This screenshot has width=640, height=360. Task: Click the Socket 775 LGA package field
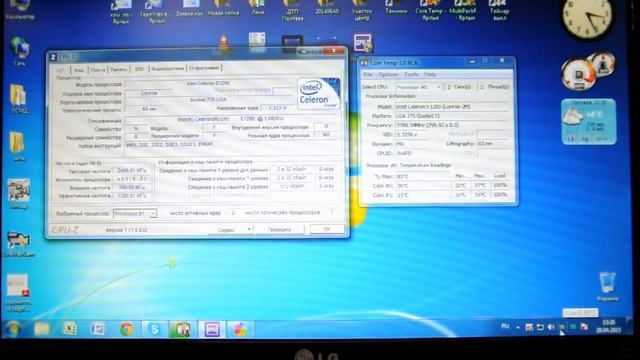click(x=208, y=100)
